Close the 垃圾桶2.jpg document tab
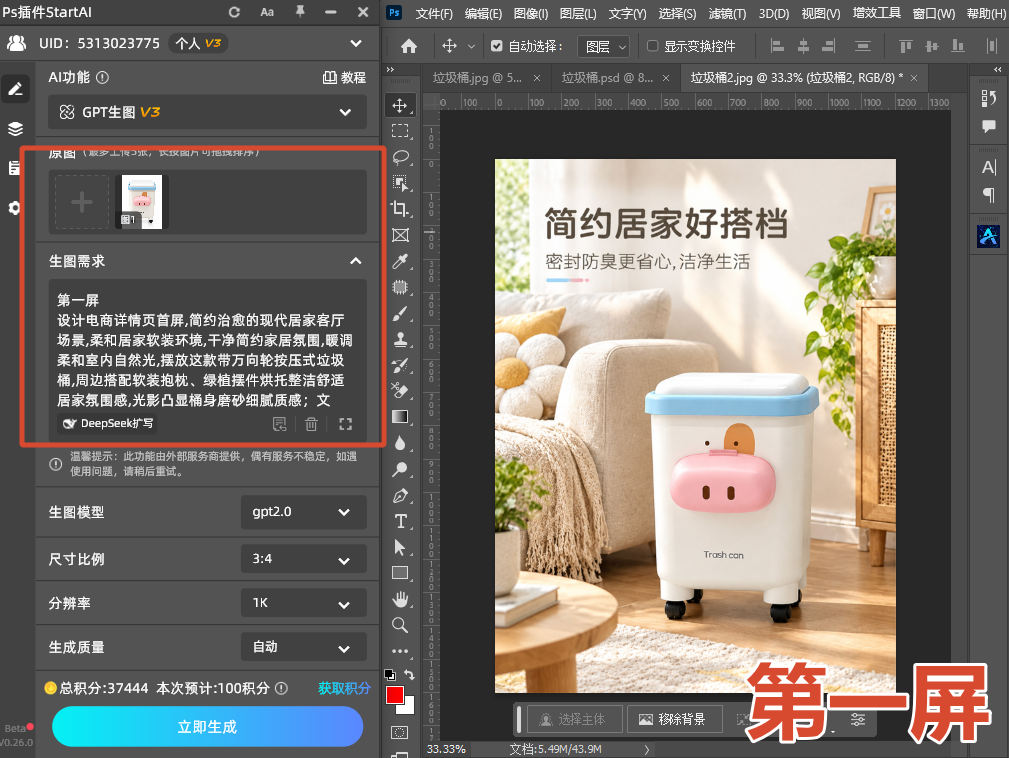The height and width of the screenshot is (758, 1009). (x=914, y=78)
